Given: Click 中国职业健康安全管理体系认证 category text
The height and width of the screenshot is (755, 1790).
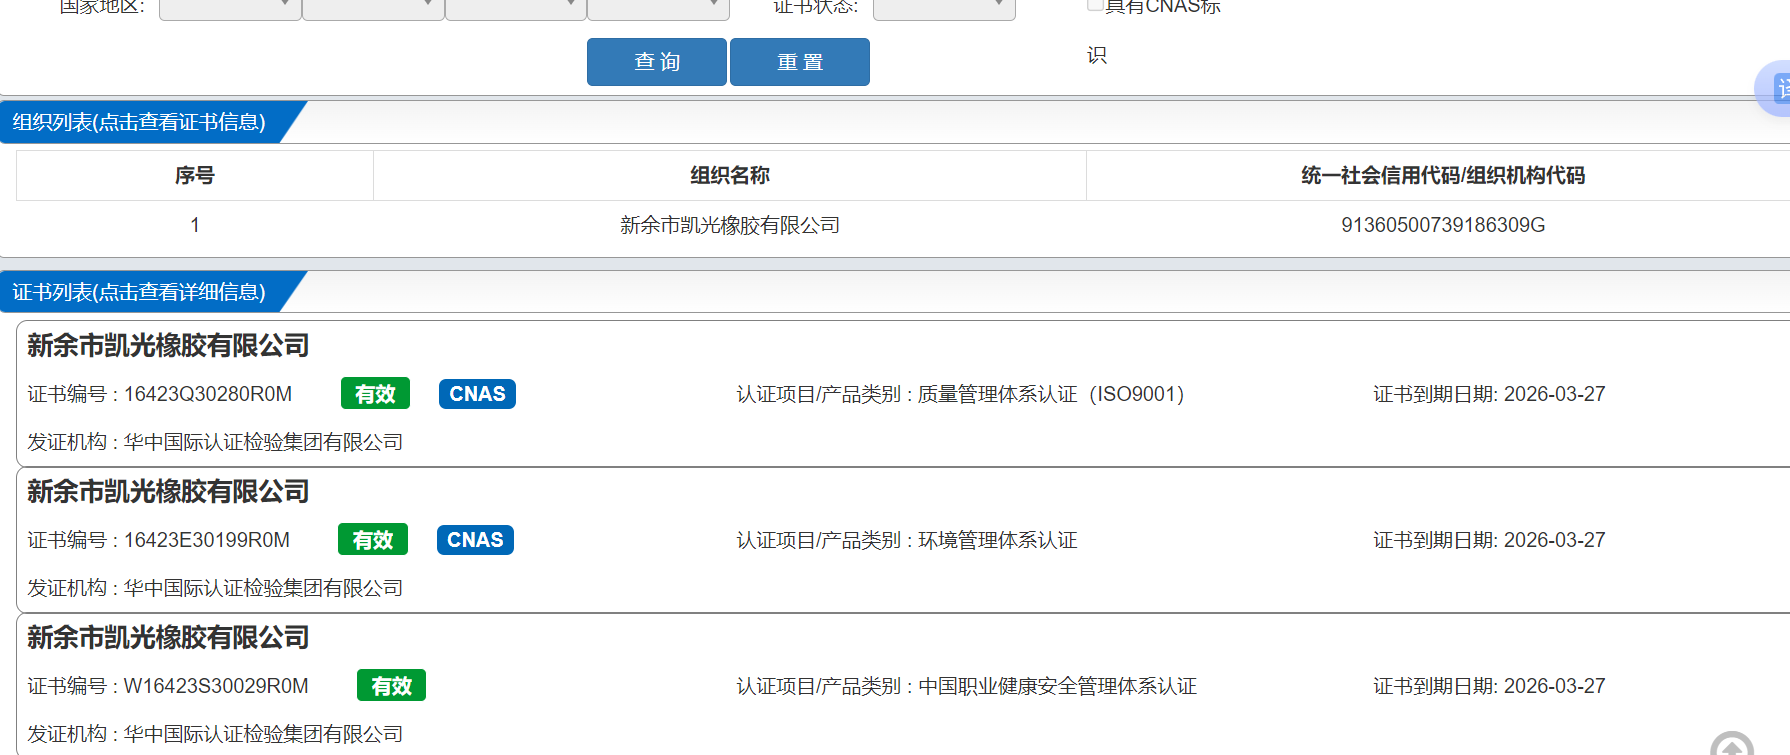Looking at the screenshot, I should [x=1057, y=686].
